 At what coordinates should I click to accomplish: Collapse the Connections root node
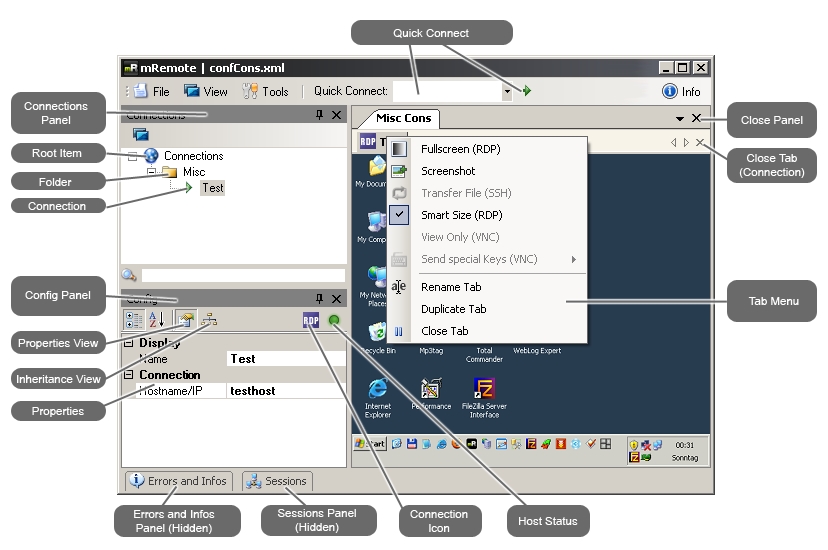coord(133,156)
